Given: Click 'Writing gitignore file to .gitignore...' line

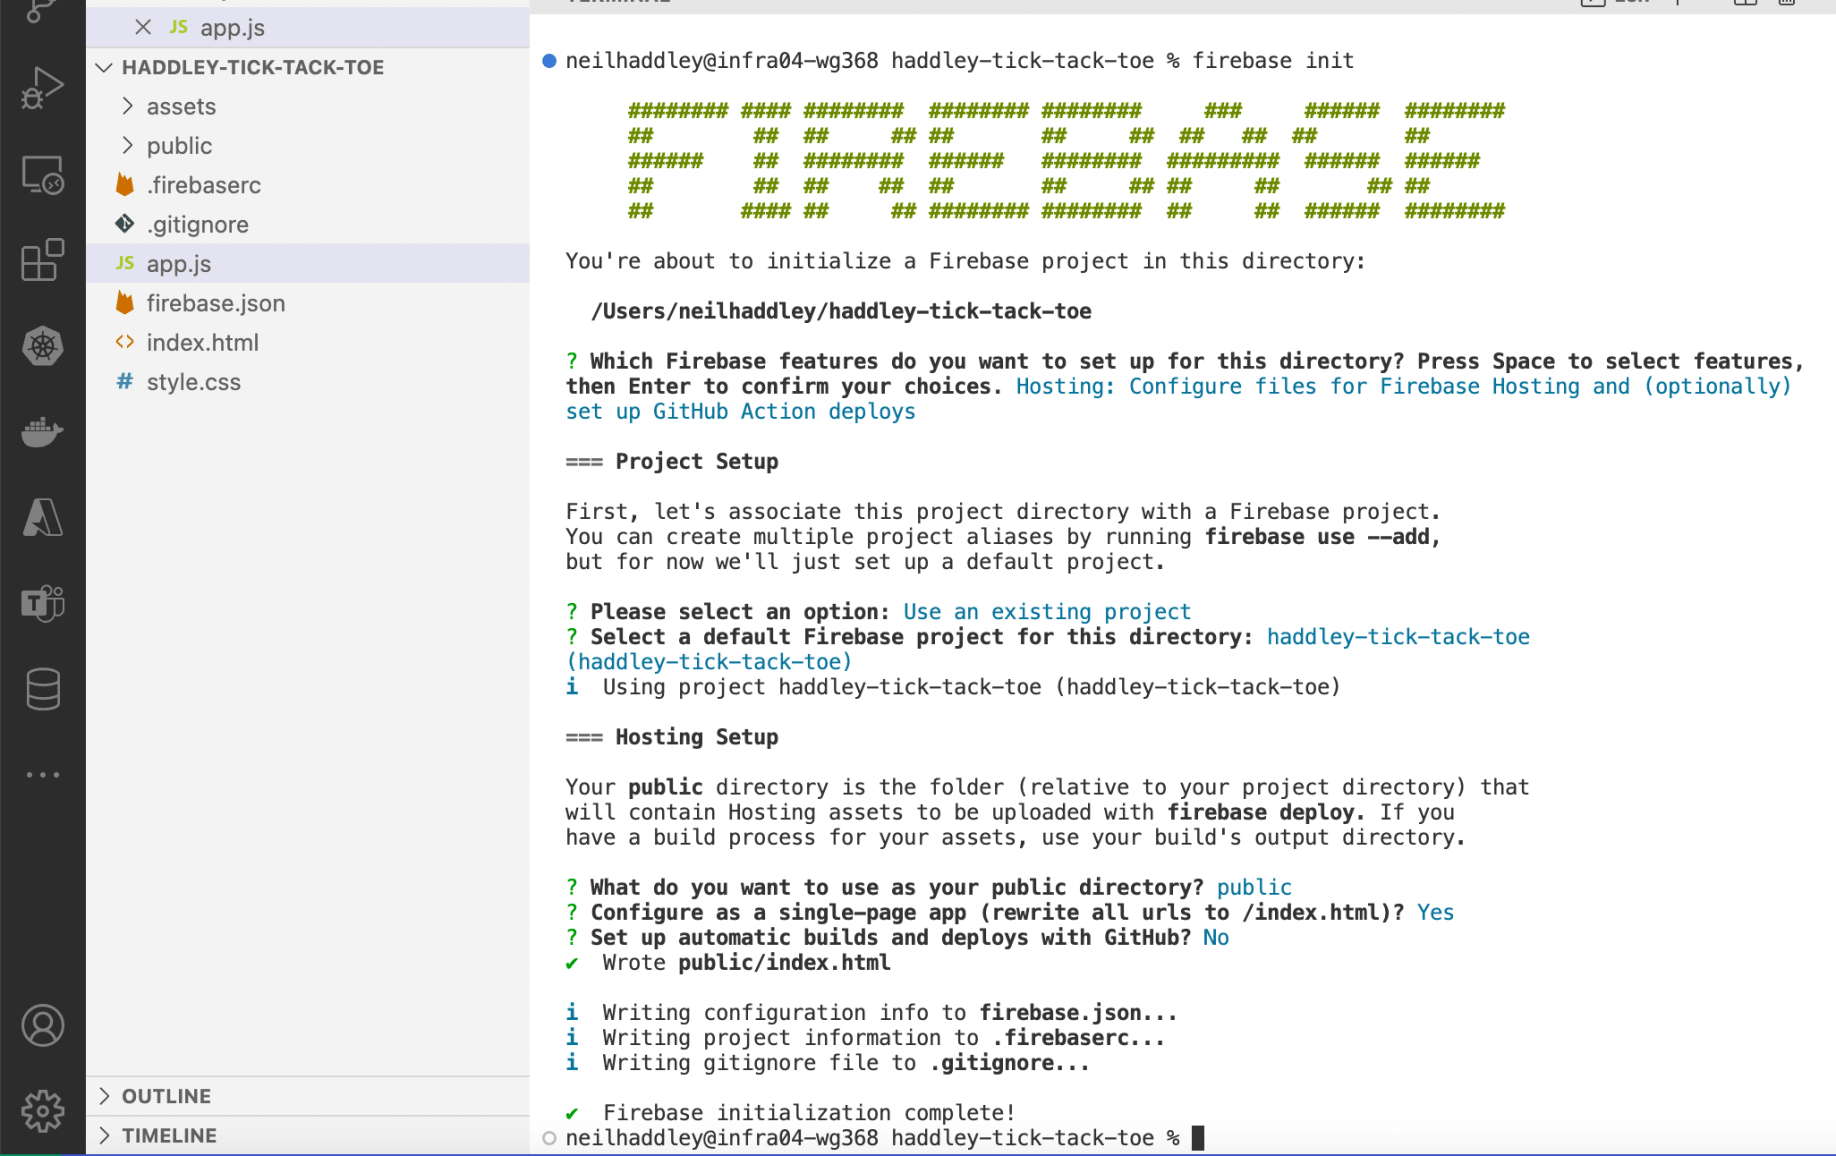Looking at the screenshot, I should coord(827,1063).
